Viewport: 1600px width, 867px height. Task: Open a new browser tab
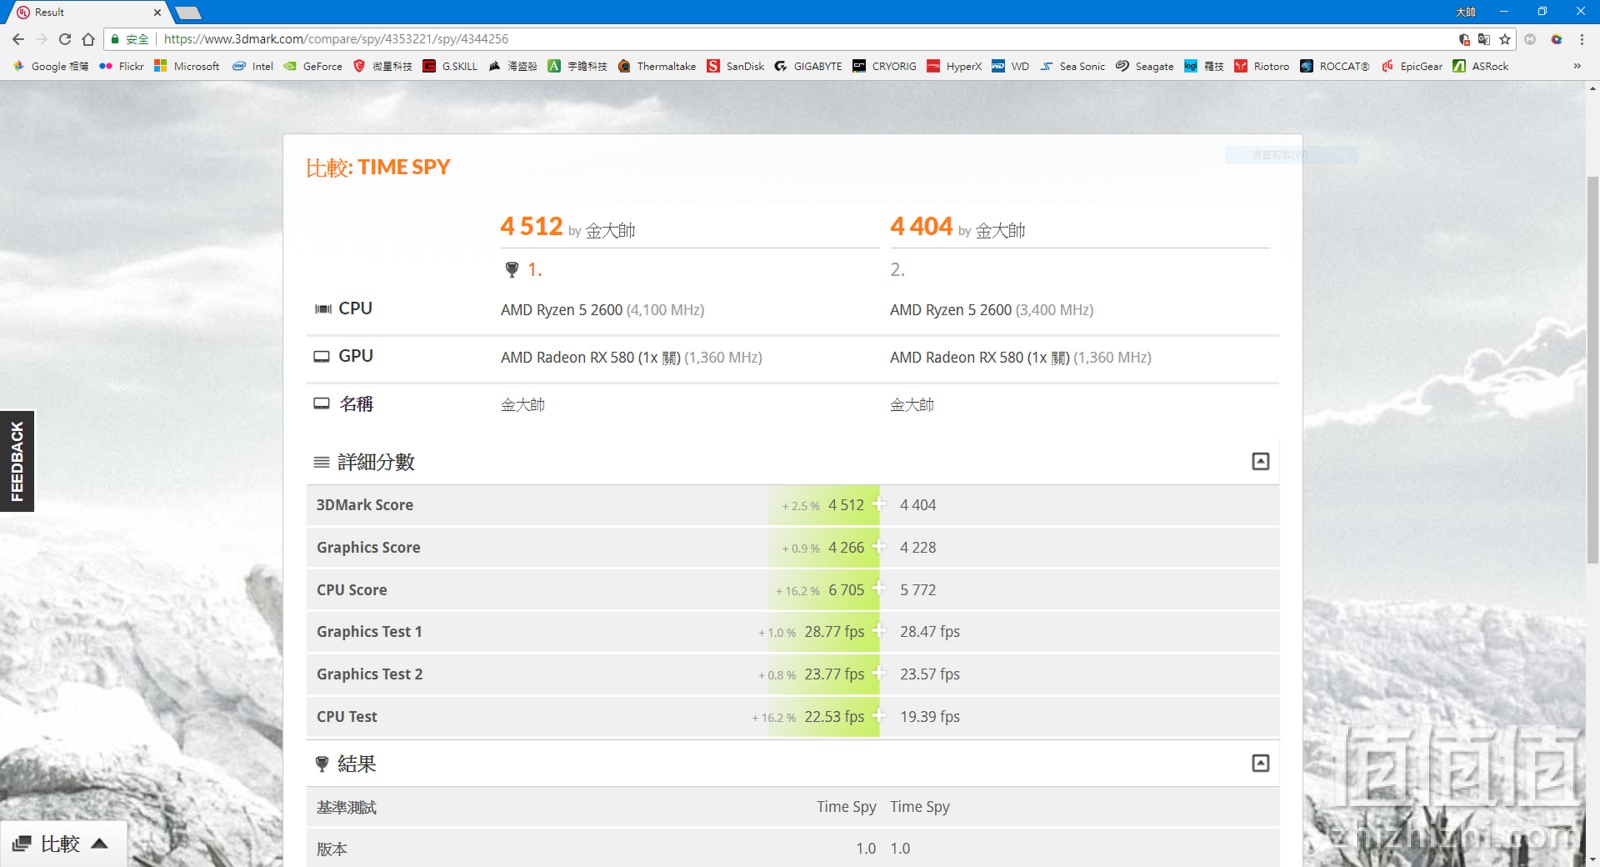[188, 13]
